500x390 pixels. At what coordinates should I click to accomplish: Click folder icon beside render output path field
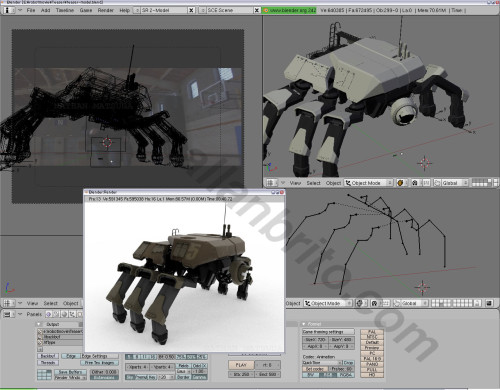[40, 331]
